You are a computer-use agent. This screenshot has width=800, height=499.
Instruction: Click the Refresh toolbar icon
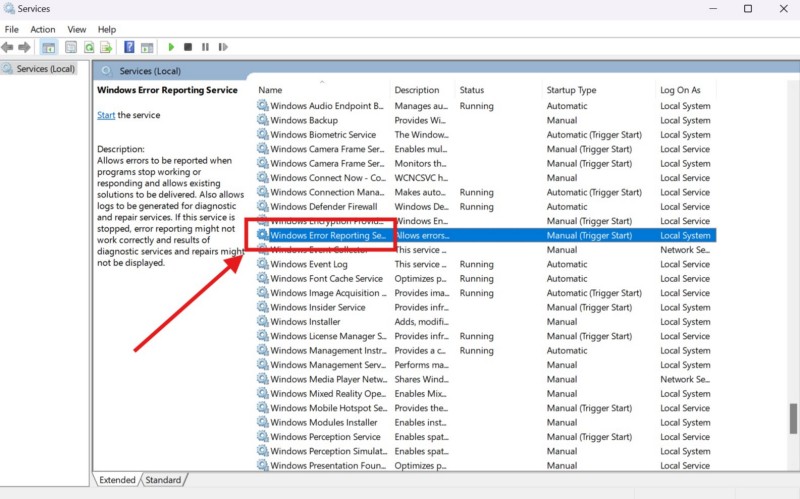89,47
